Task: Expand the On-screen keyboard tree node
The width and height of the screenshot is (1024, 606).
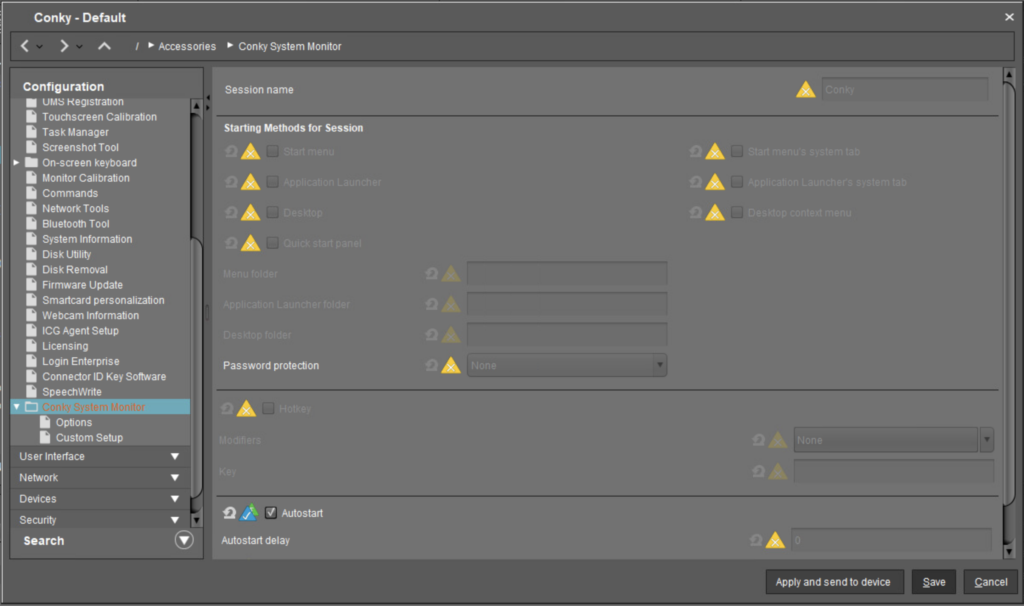Action: pos(16,163)
